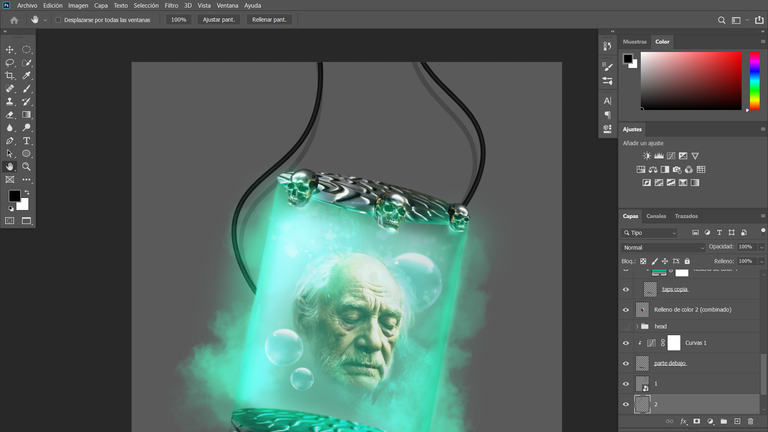Switch to the Canales tab
This screenshot has width=768, height=432.
[656, 216]
